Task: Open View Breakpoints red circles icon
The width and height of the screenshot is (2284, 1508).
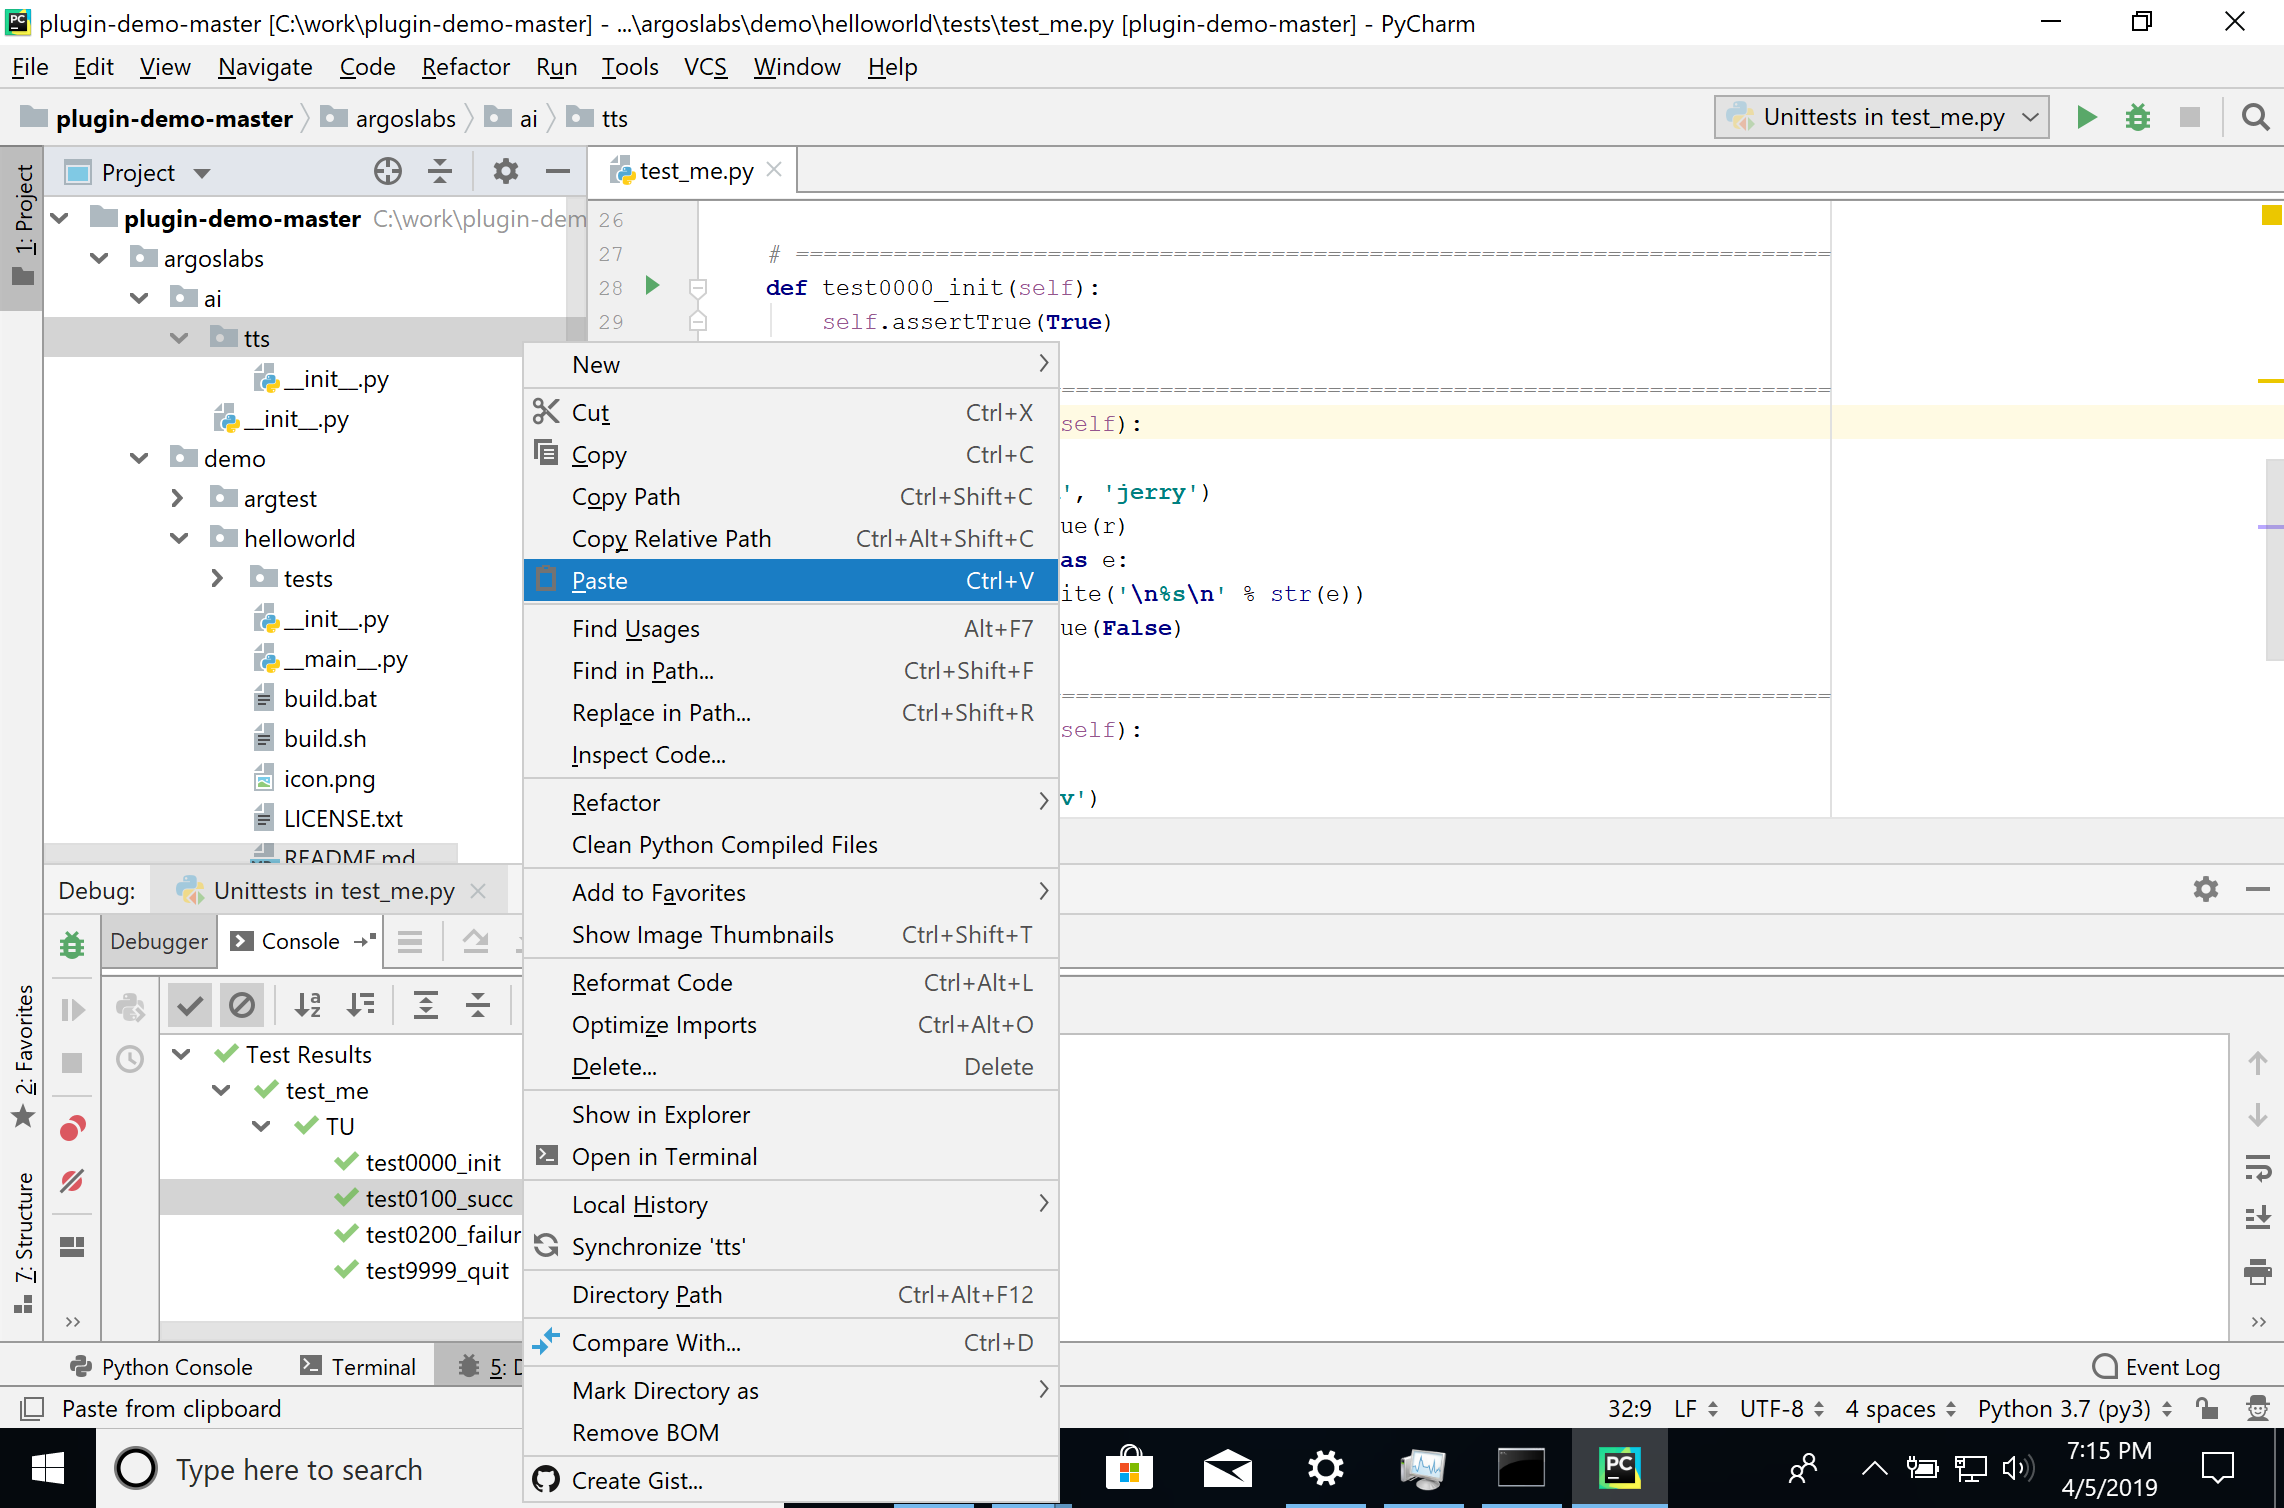Action: (72, 1128)
